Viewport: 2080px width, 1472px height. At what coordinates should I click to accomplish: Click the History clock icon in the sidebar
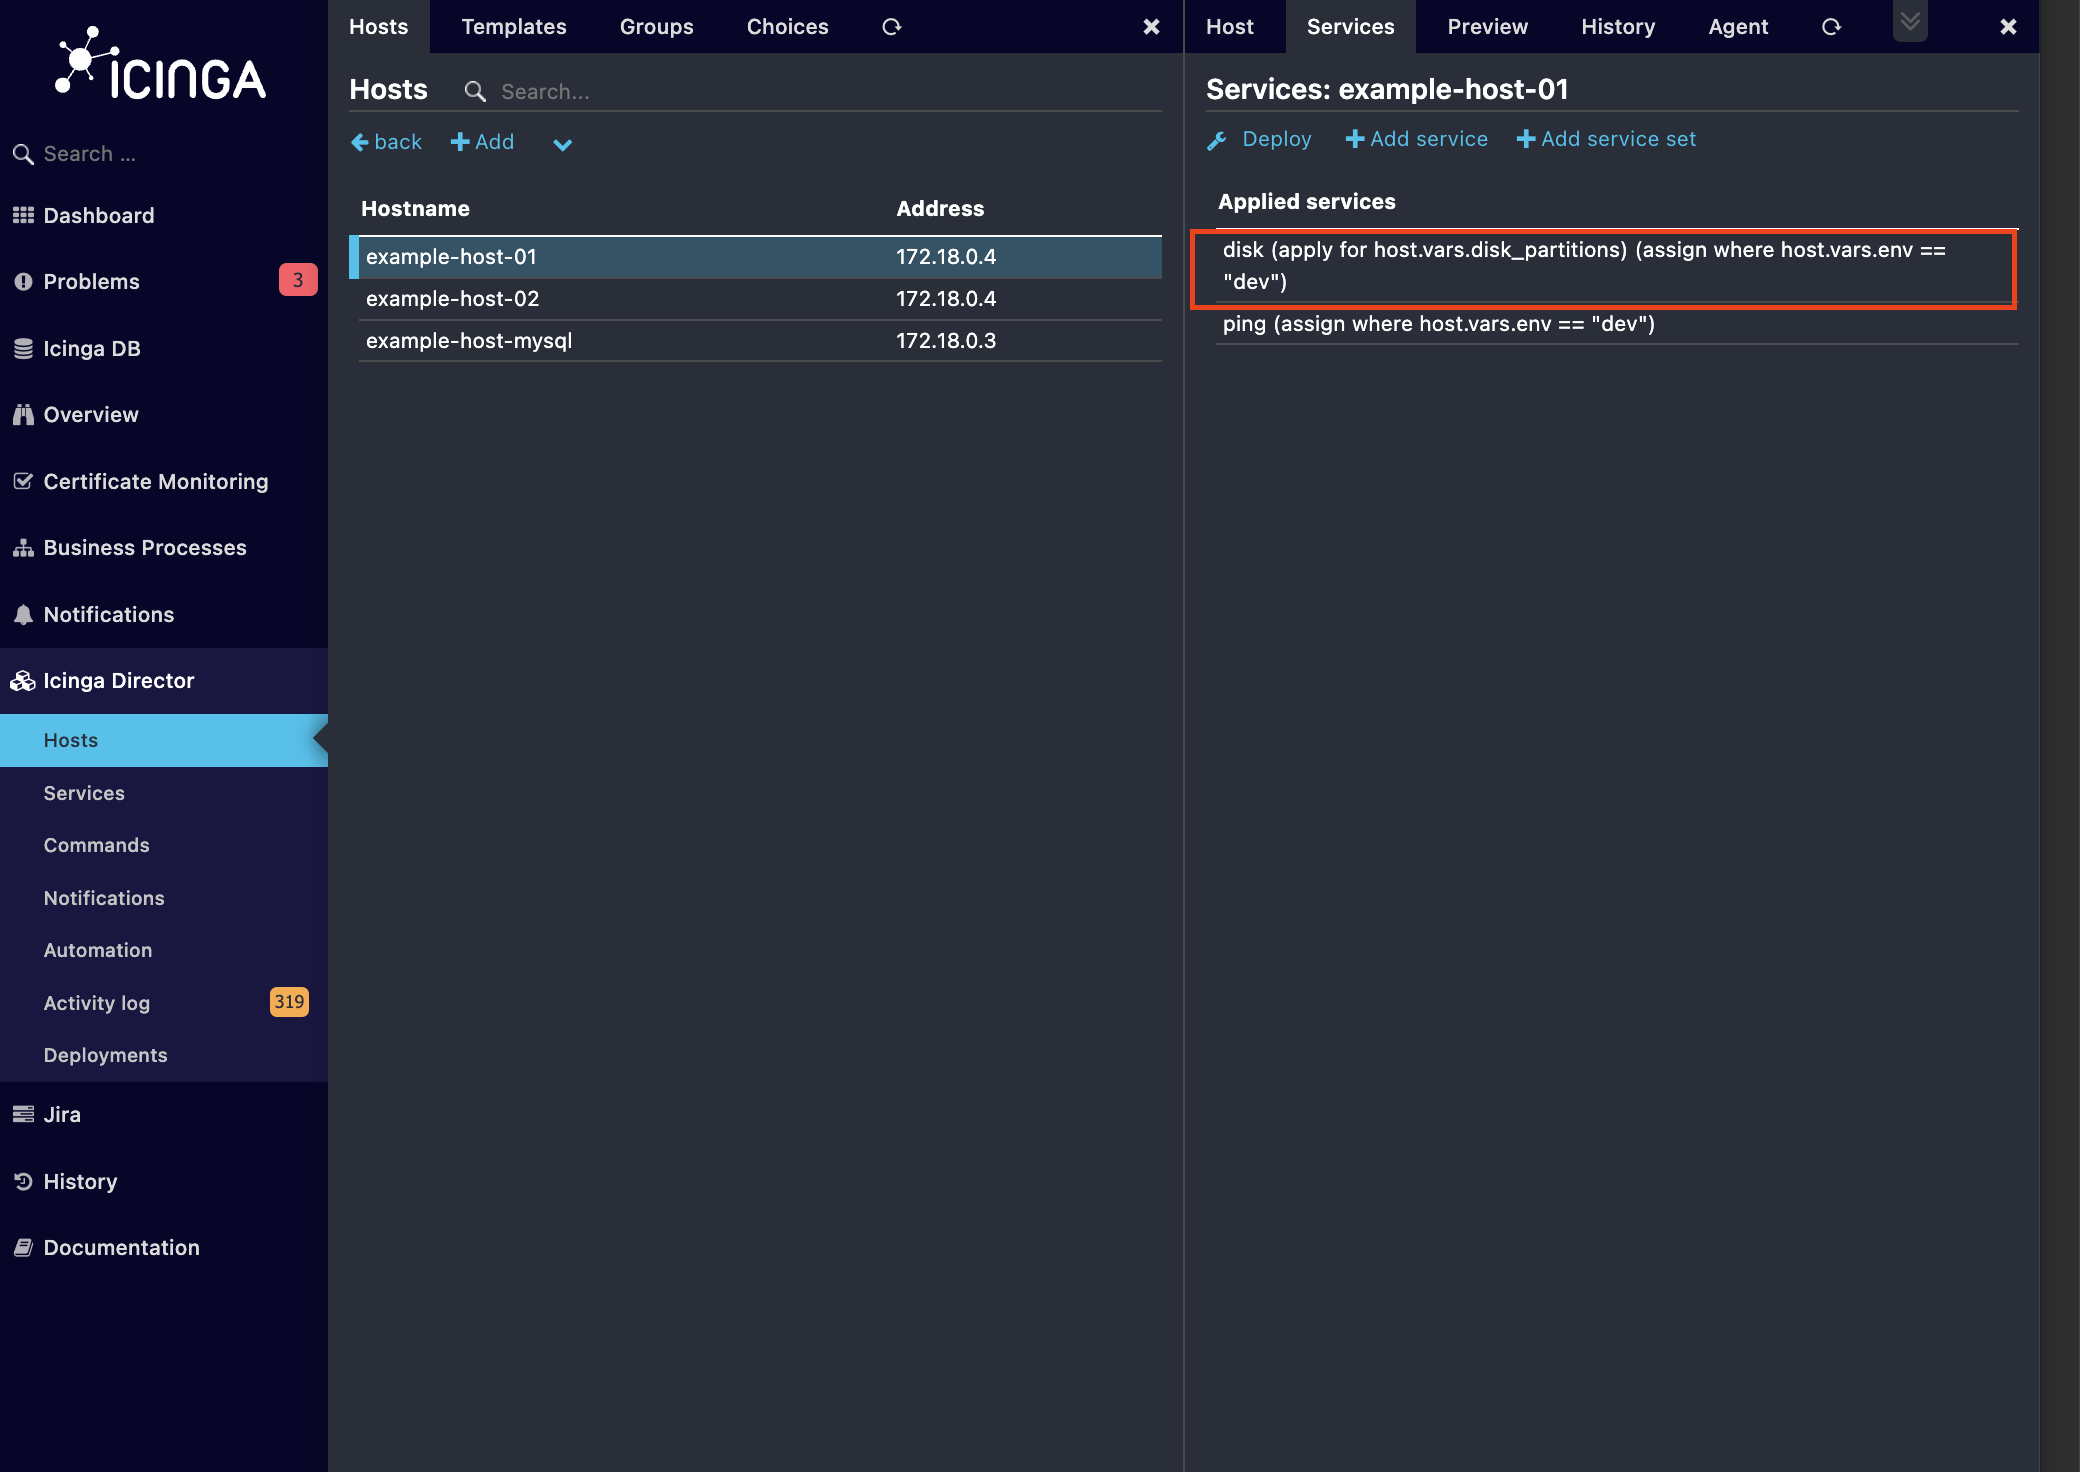pyautogui.click(x=23, y=1181)
